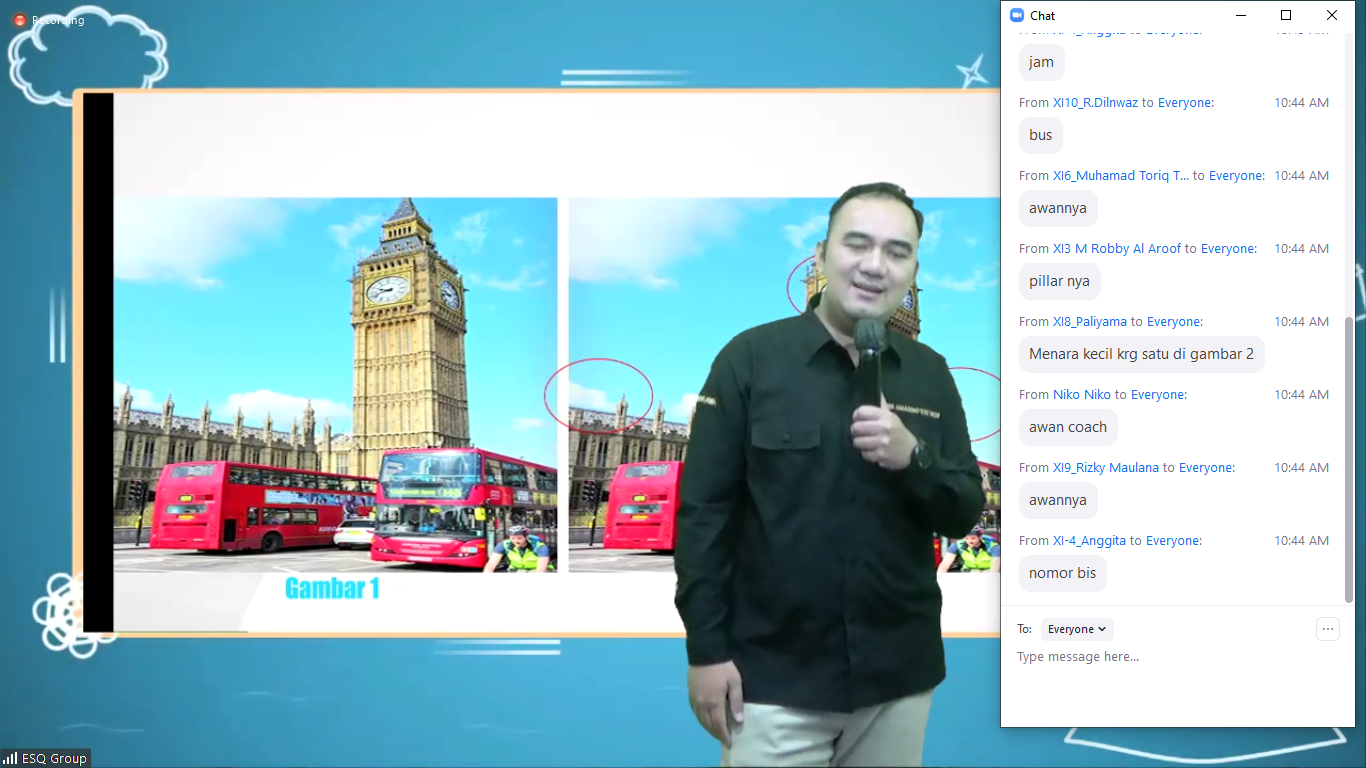This screenshot has height=768, width=1366.
Task: Click the 'Menara kecil krg satu' message bubble
Action: [1141, 354]
